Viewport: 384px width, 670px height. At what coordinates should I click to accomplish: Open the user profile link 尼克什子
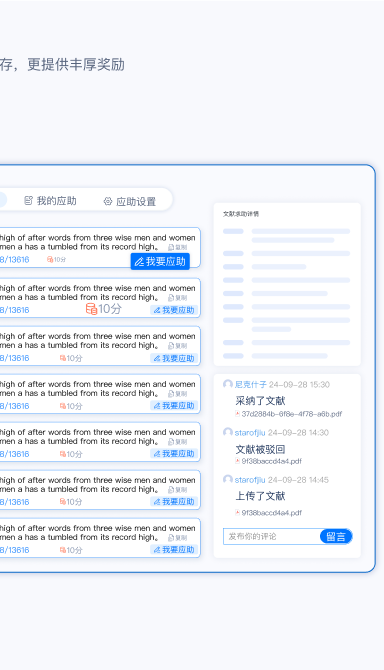tap(251, 385)
